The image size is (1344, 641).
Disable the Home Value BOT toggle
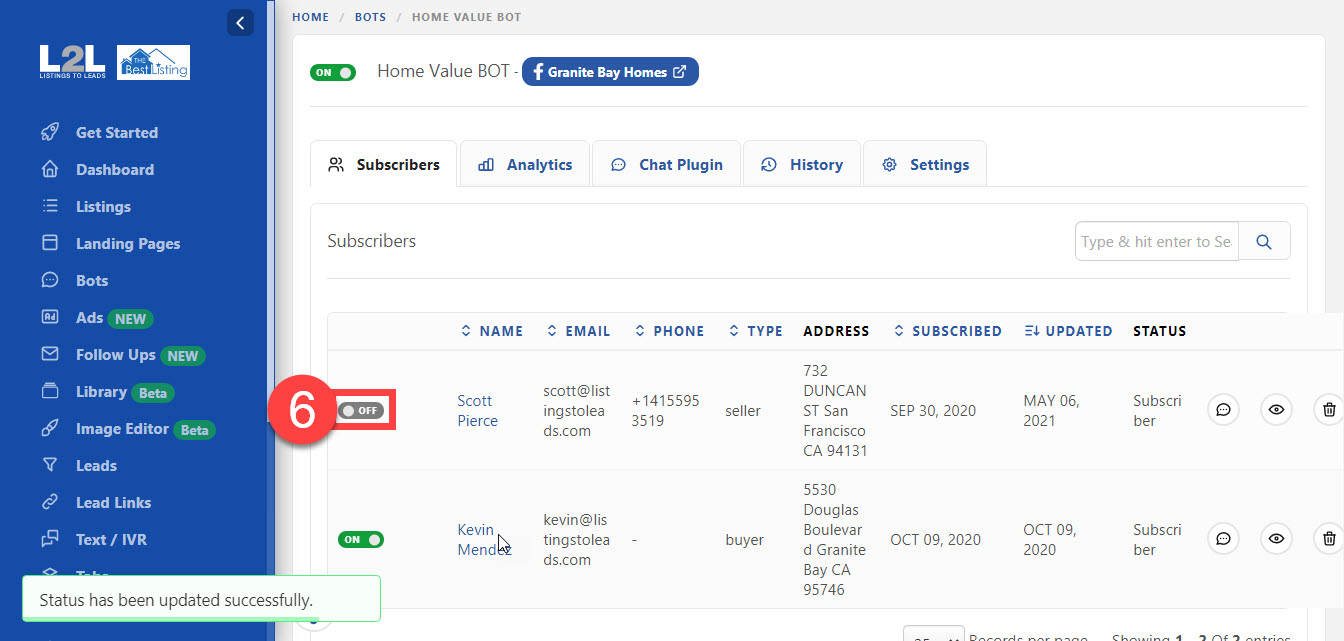pos(333,73)
